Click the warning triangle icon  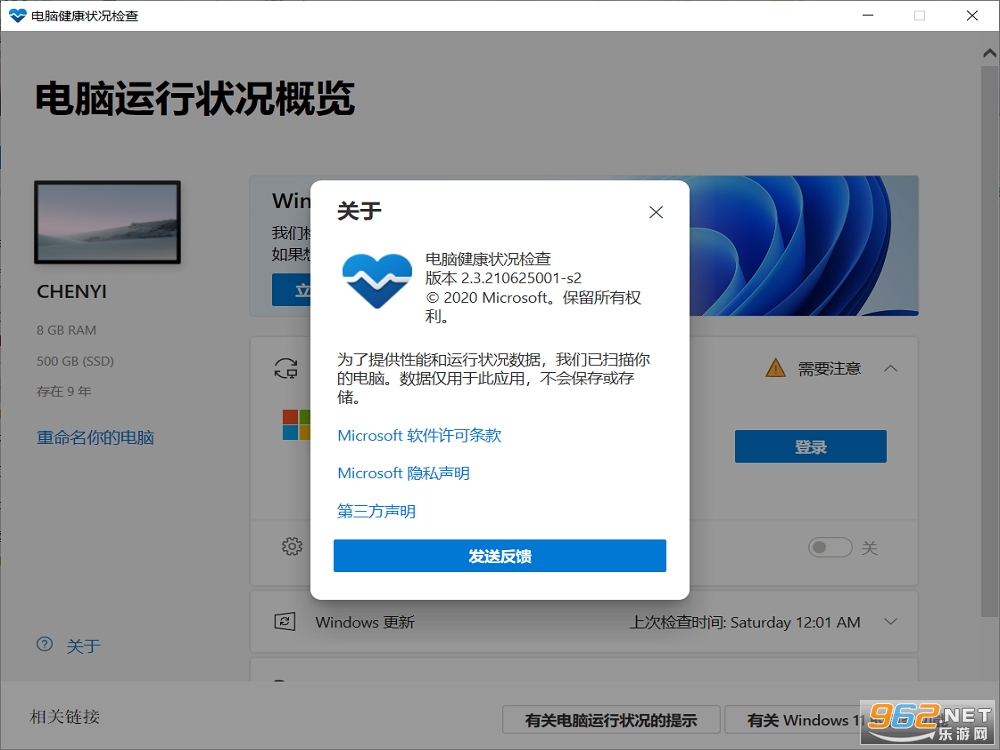coord(776,368)
